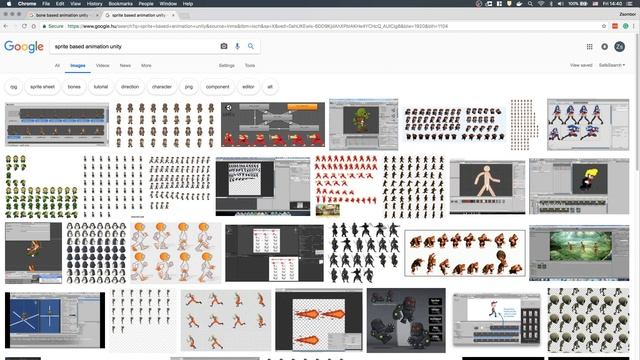Show the image search Tools options
This screenshot has width=640, height=360.
(250, 65)
